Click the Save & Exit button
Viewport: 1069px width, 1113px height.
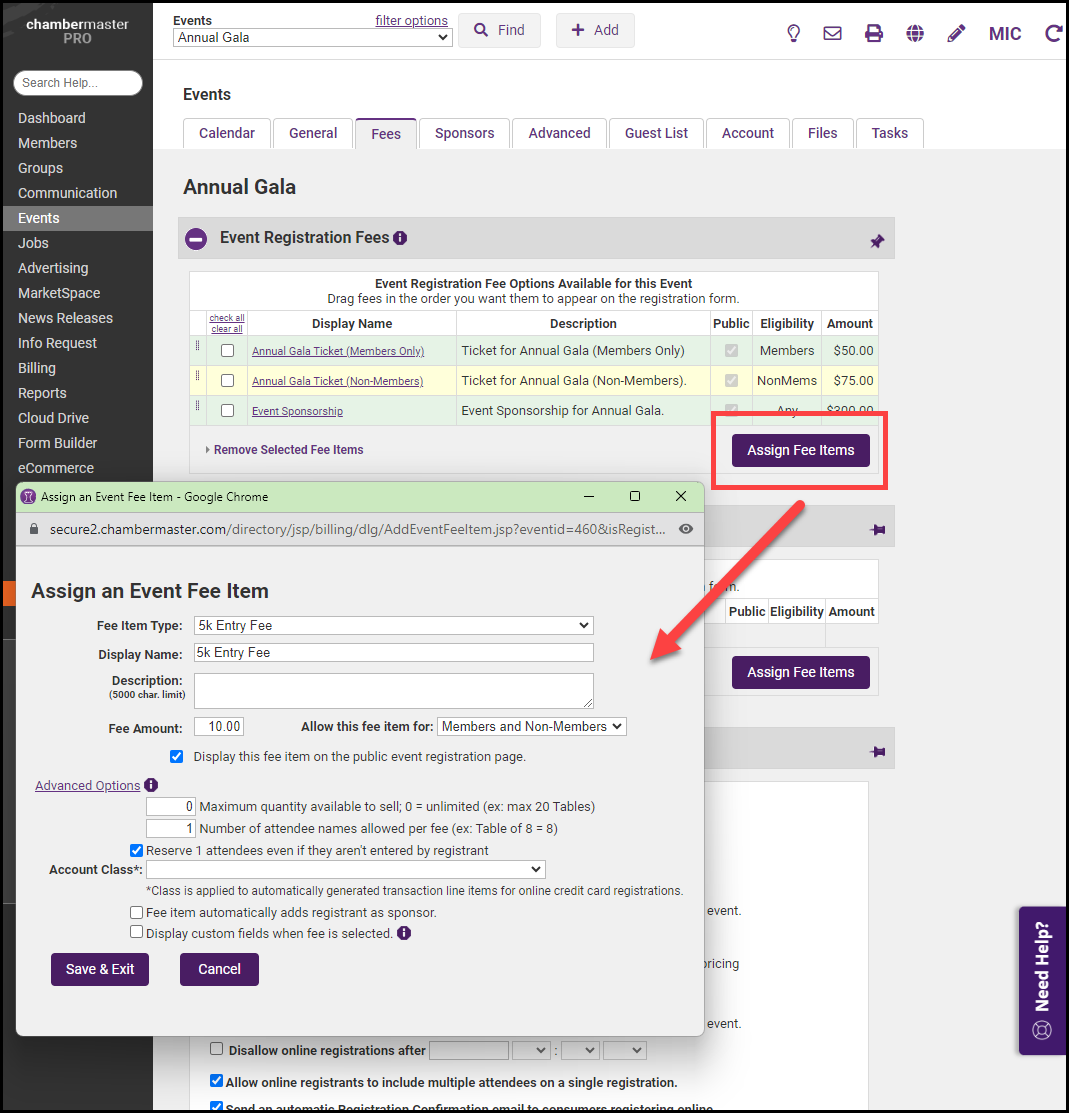pyautogui.click(x=100, y=969)
